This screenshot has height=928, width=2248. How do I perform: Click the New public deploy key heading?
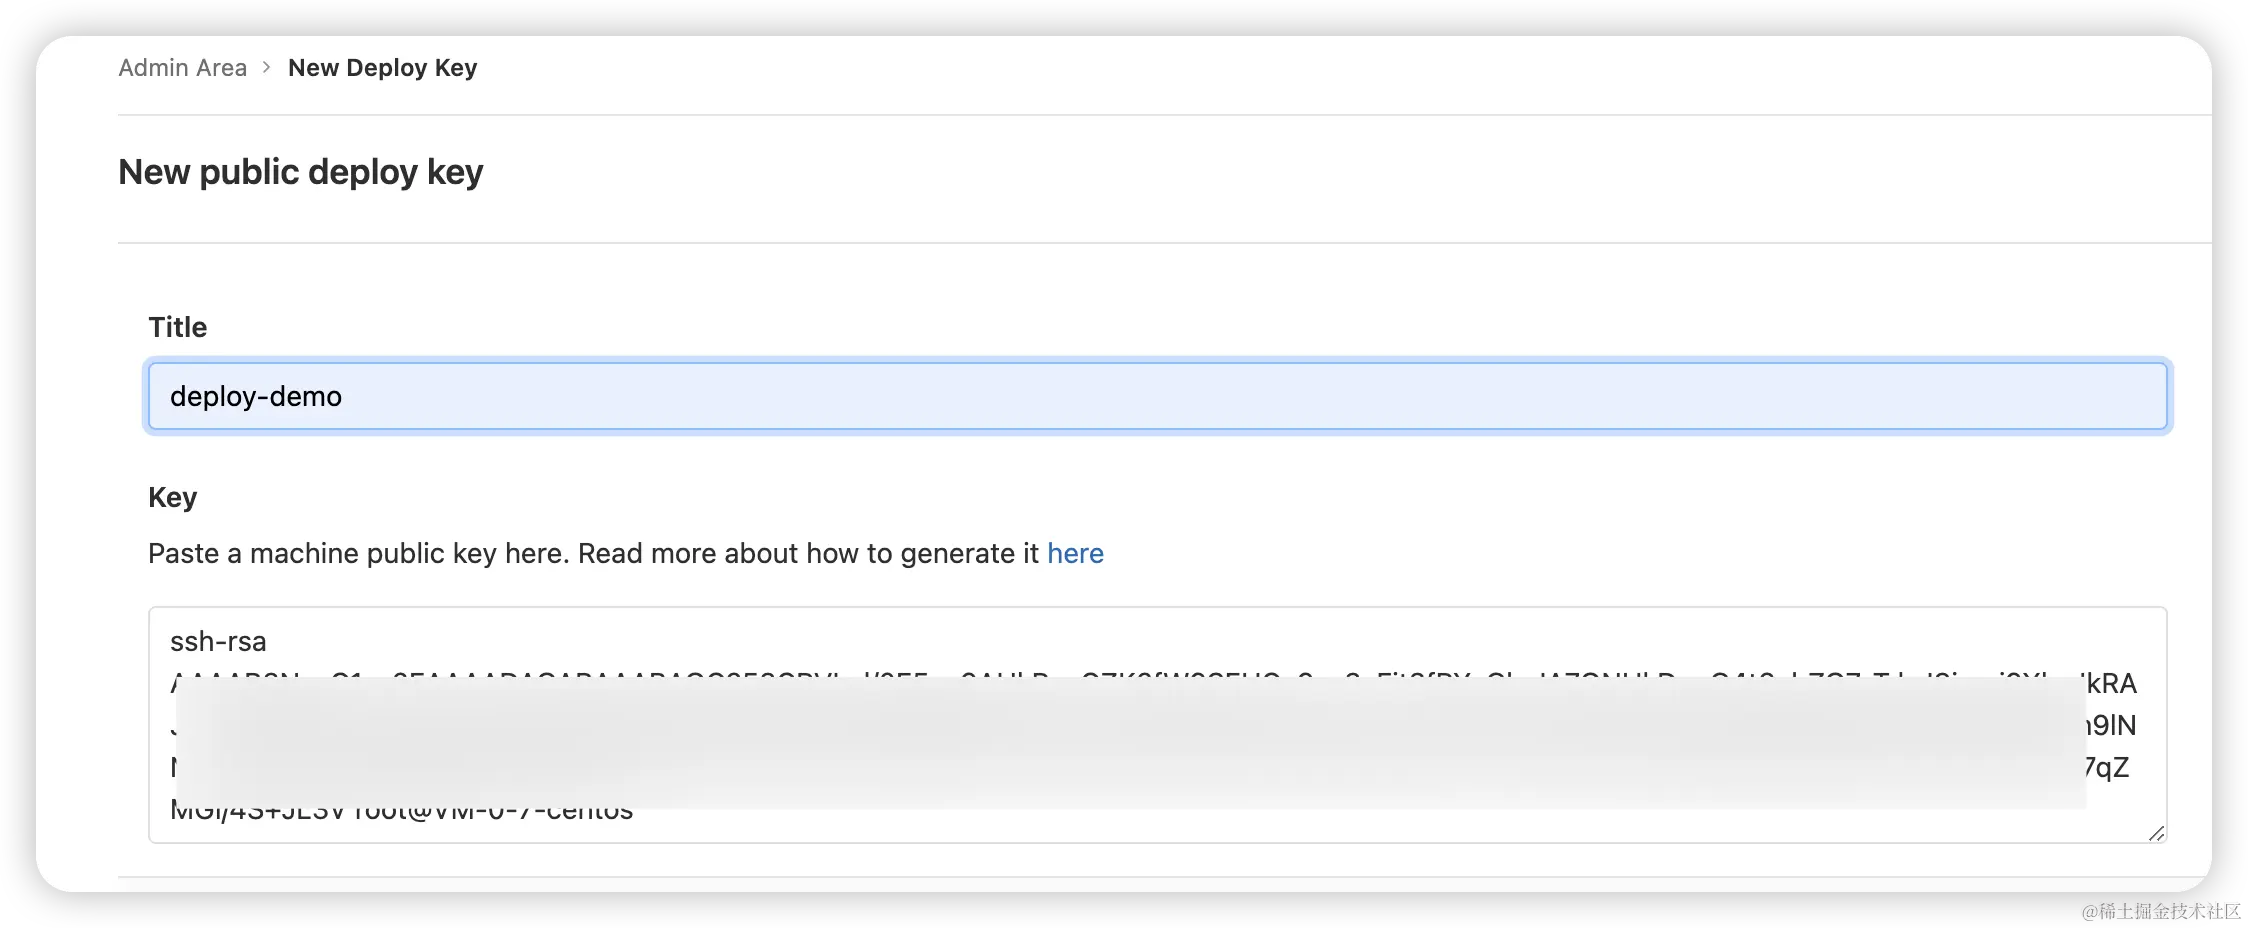pos(300,172)
